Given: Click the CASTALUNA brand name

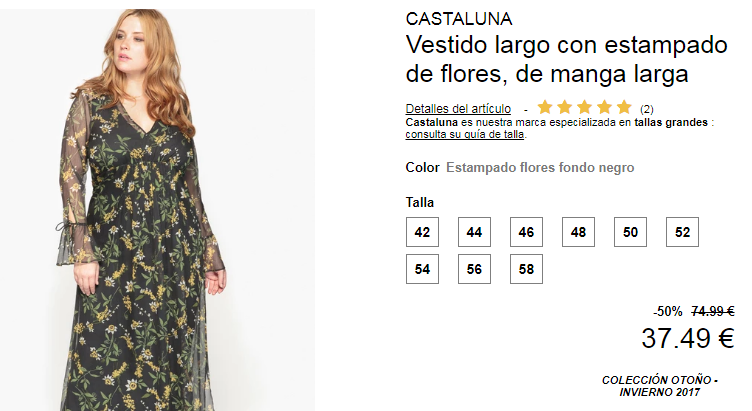Looking at the screenshot, I should tap(459, 19).
